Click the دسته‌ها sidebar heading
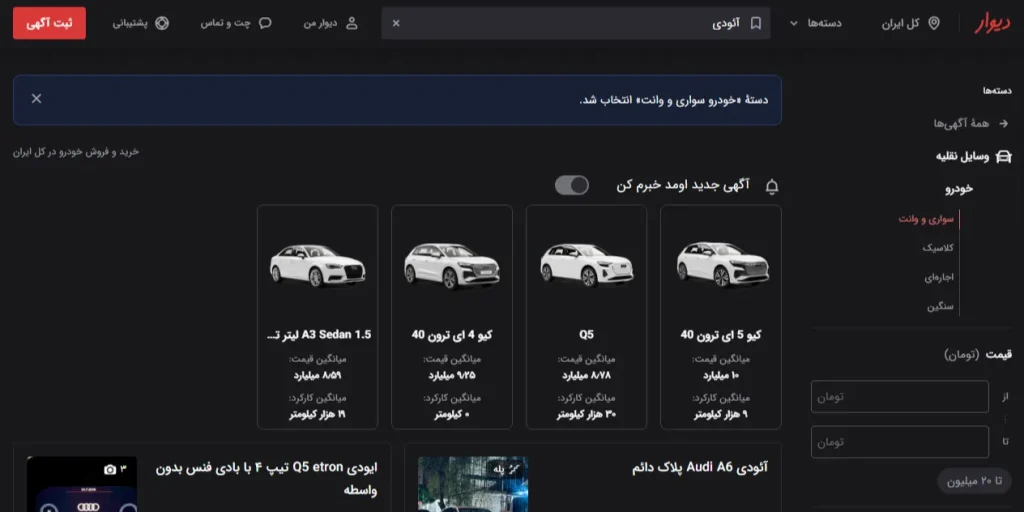This screenshot has height=512, width=1024. [997, 91]
